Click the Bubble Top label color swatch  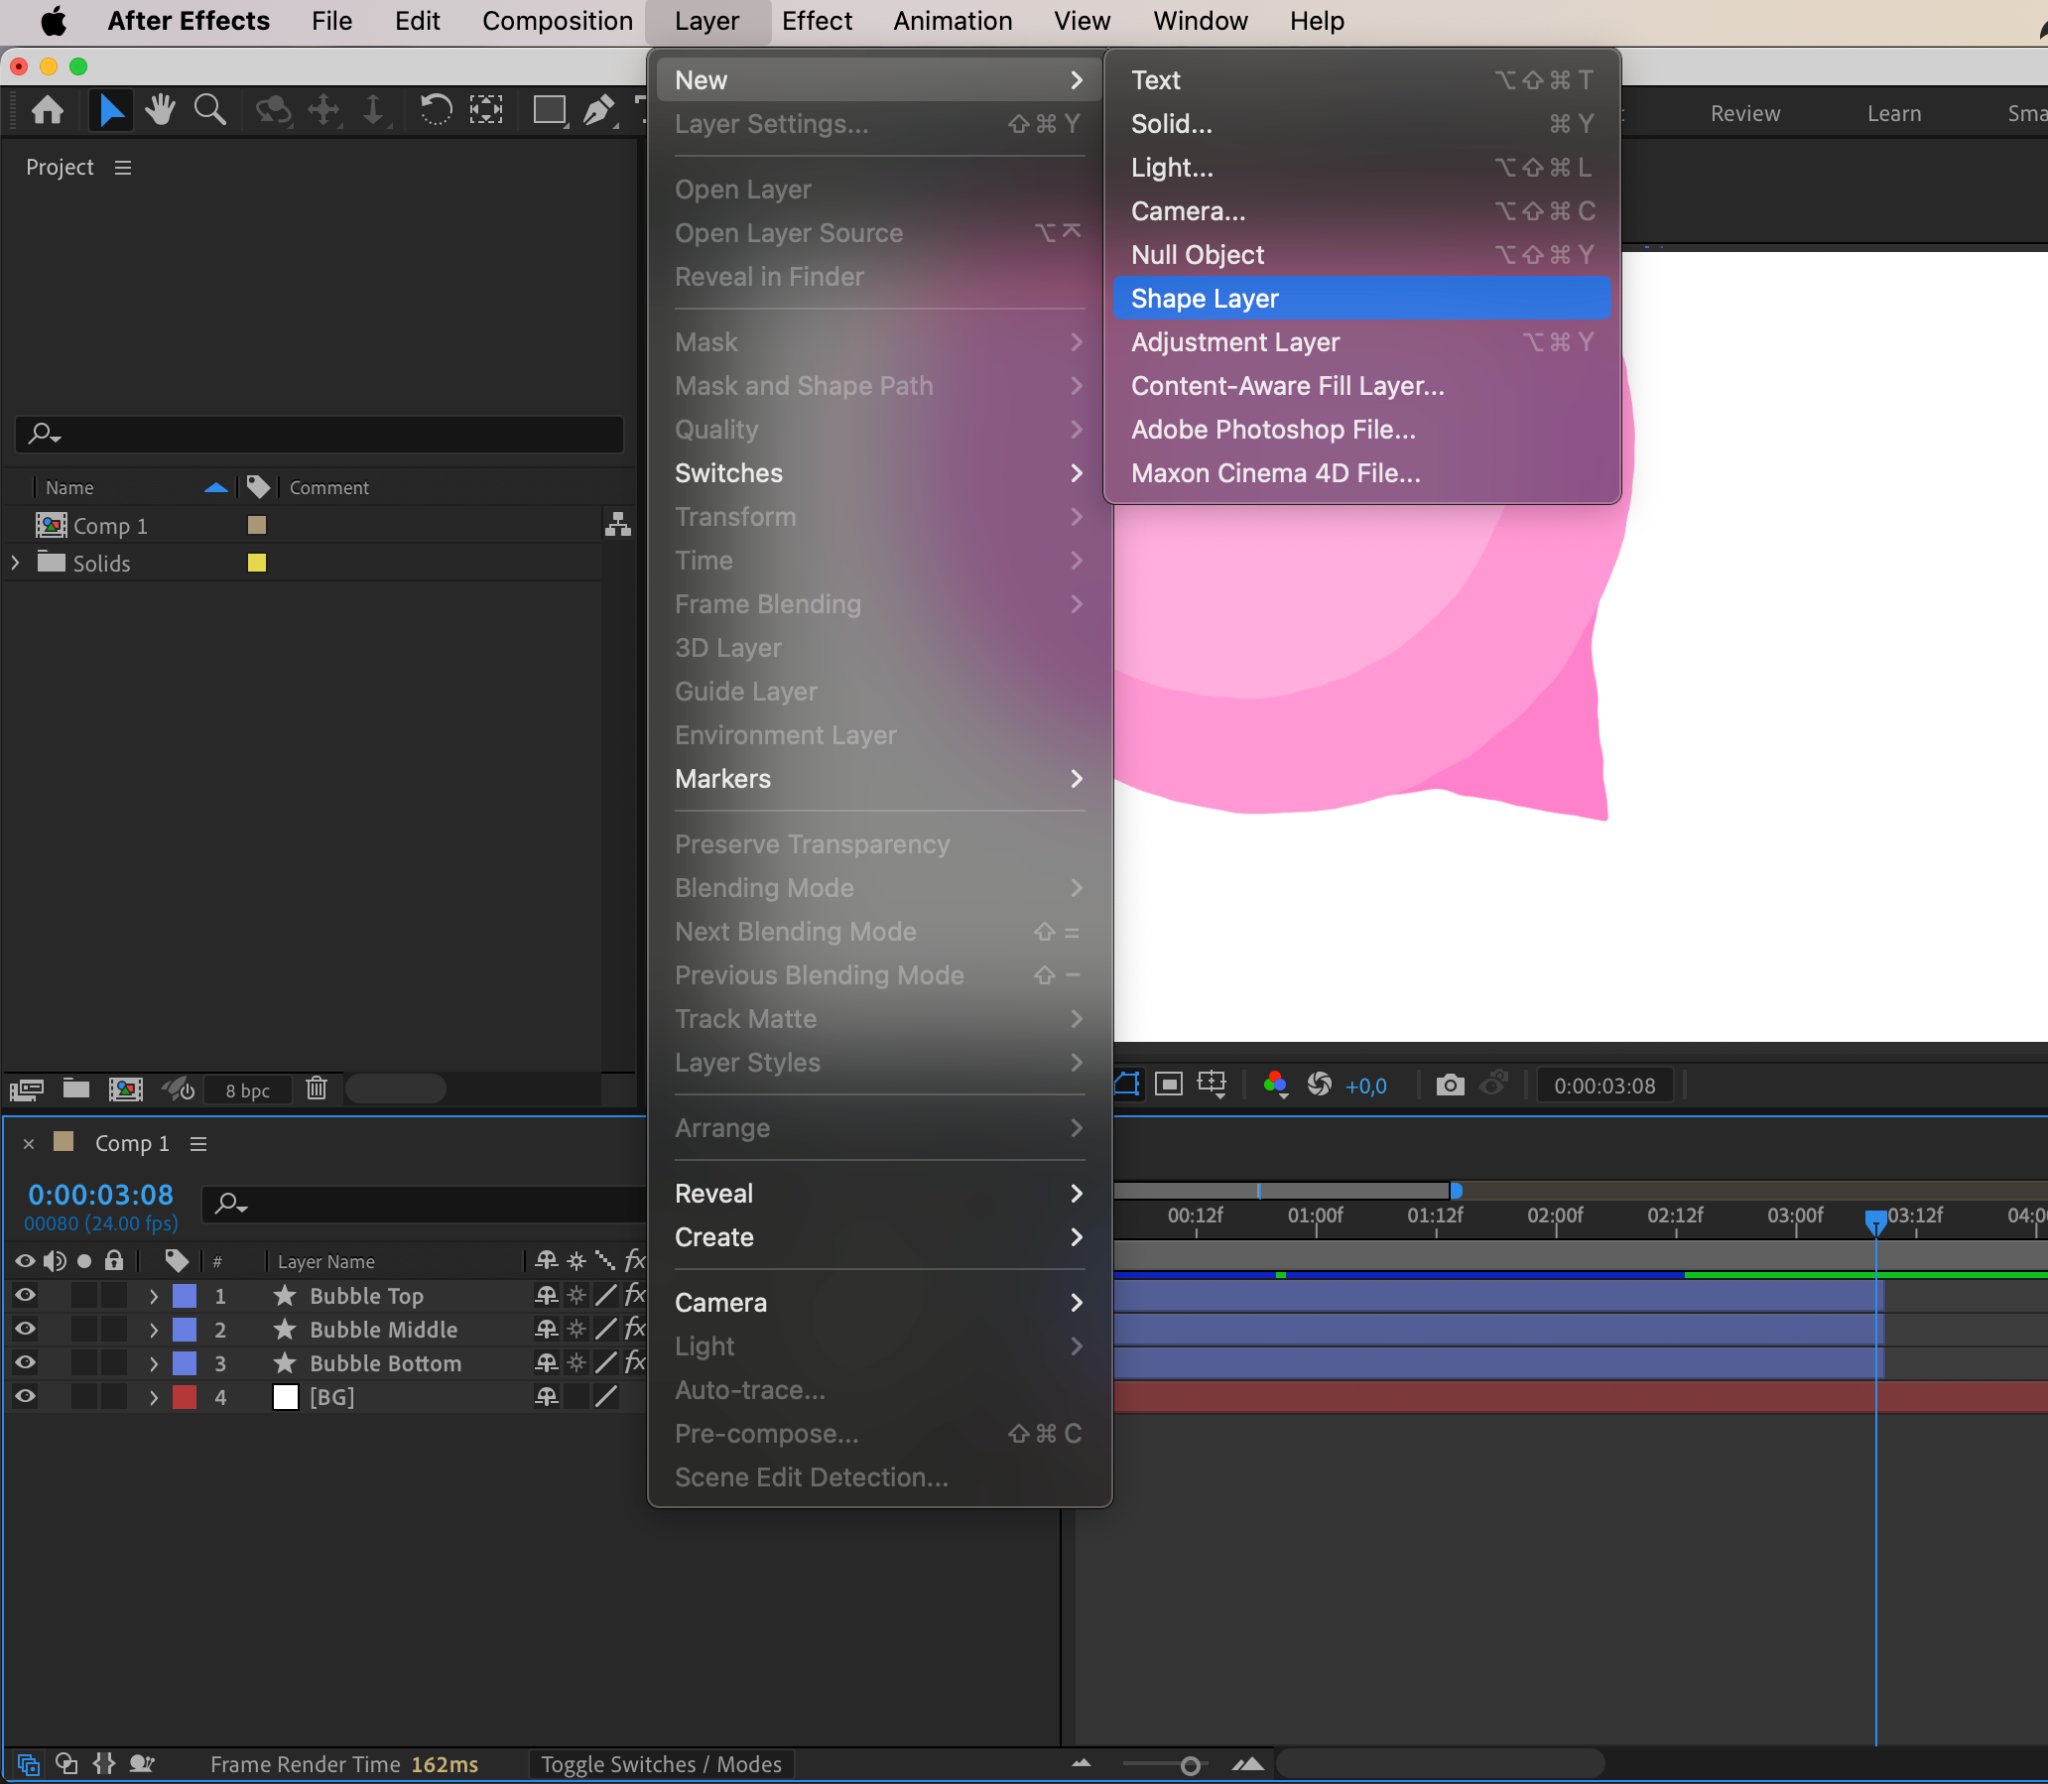tap(185, 1296)
